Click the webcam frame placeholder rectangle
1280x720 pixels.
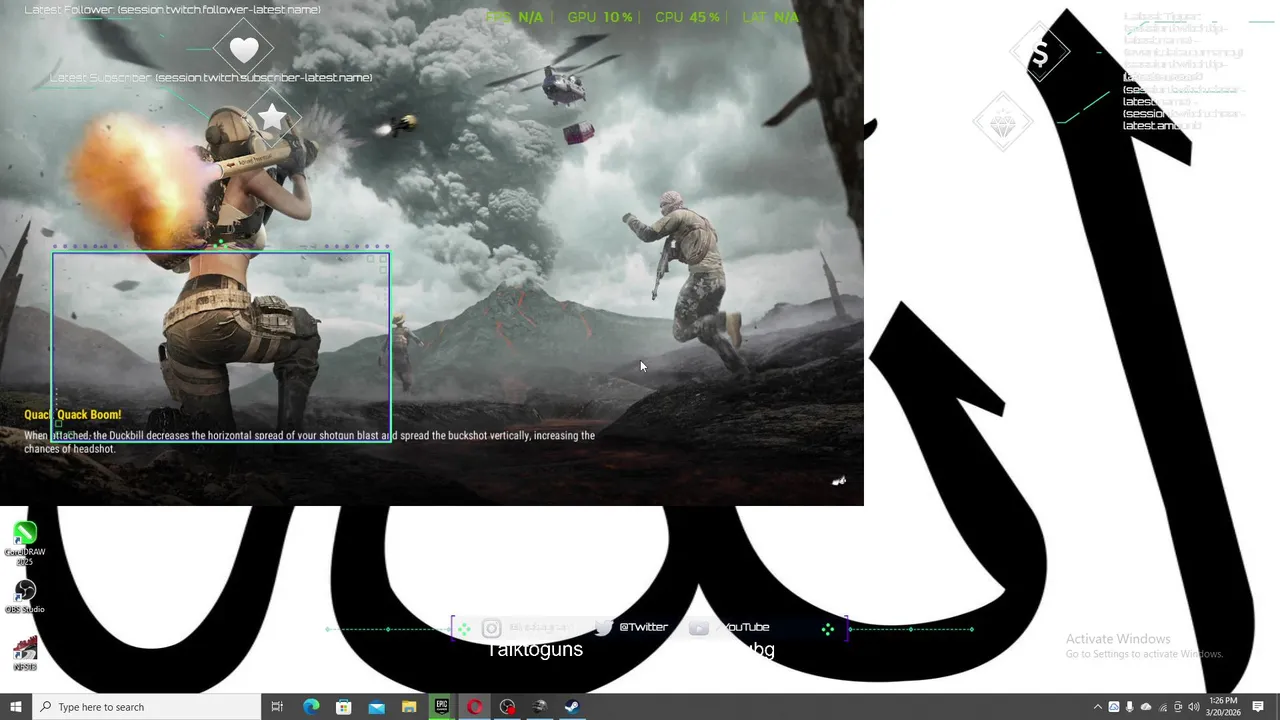(221, 346)
